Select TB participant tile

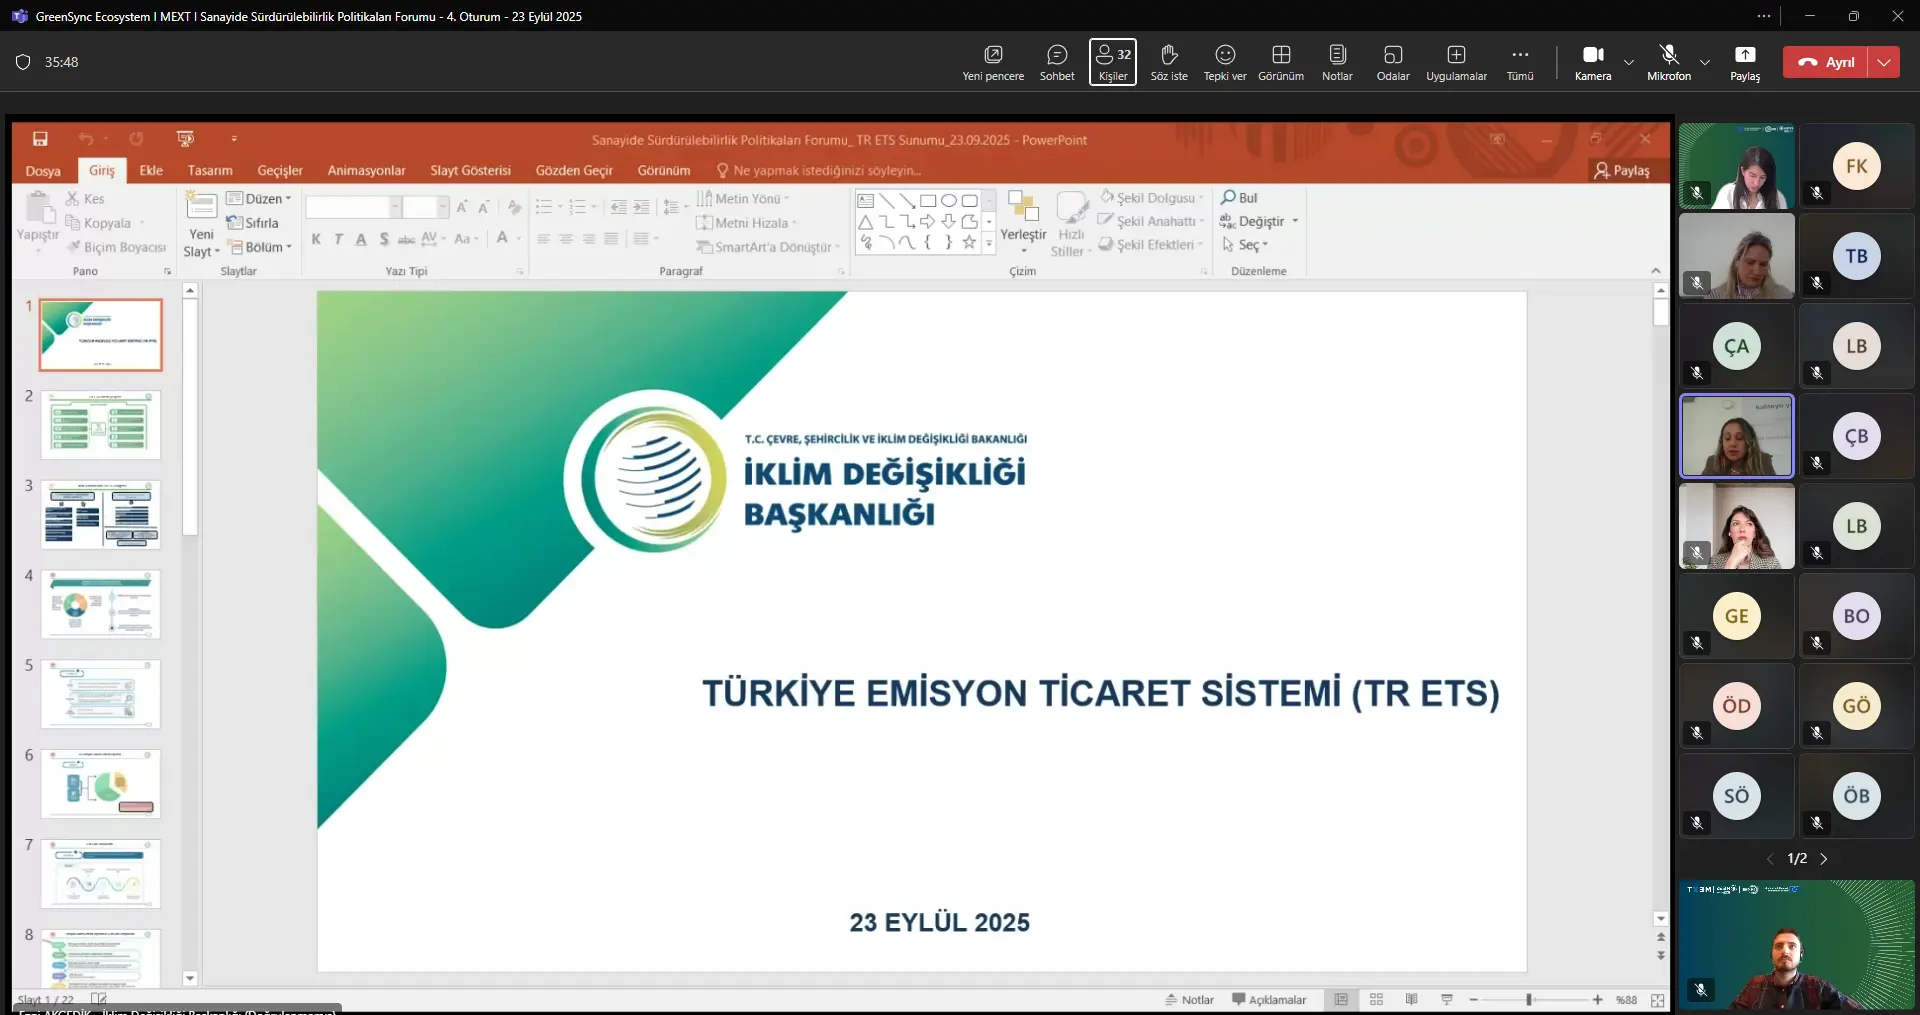[1857, 256]
